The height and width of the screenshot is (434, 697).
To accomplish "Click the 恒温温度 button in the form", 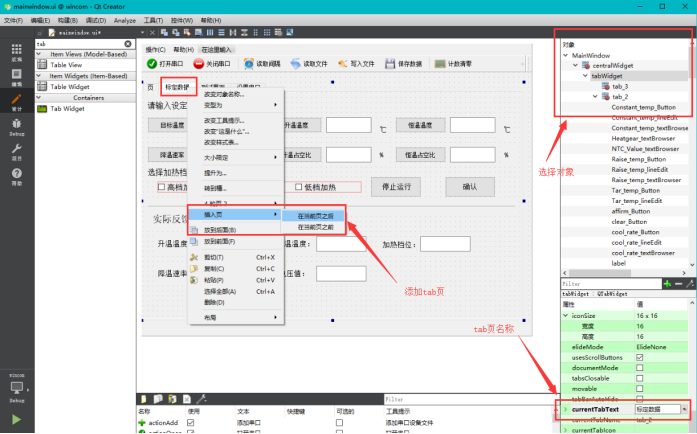I will [x=421, y=125].
